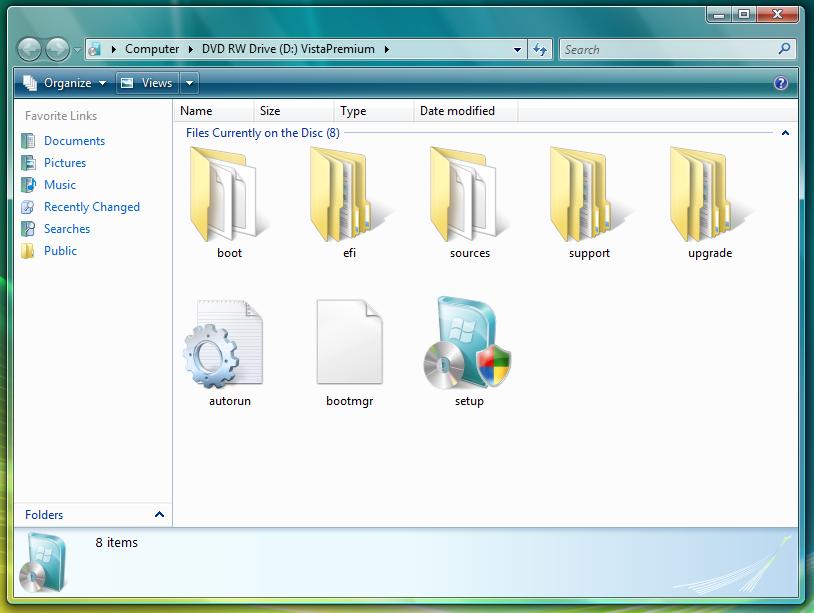Click the Recently Changed sidebar icon
This screenshot has height=613, width=814.
(28, 207)
